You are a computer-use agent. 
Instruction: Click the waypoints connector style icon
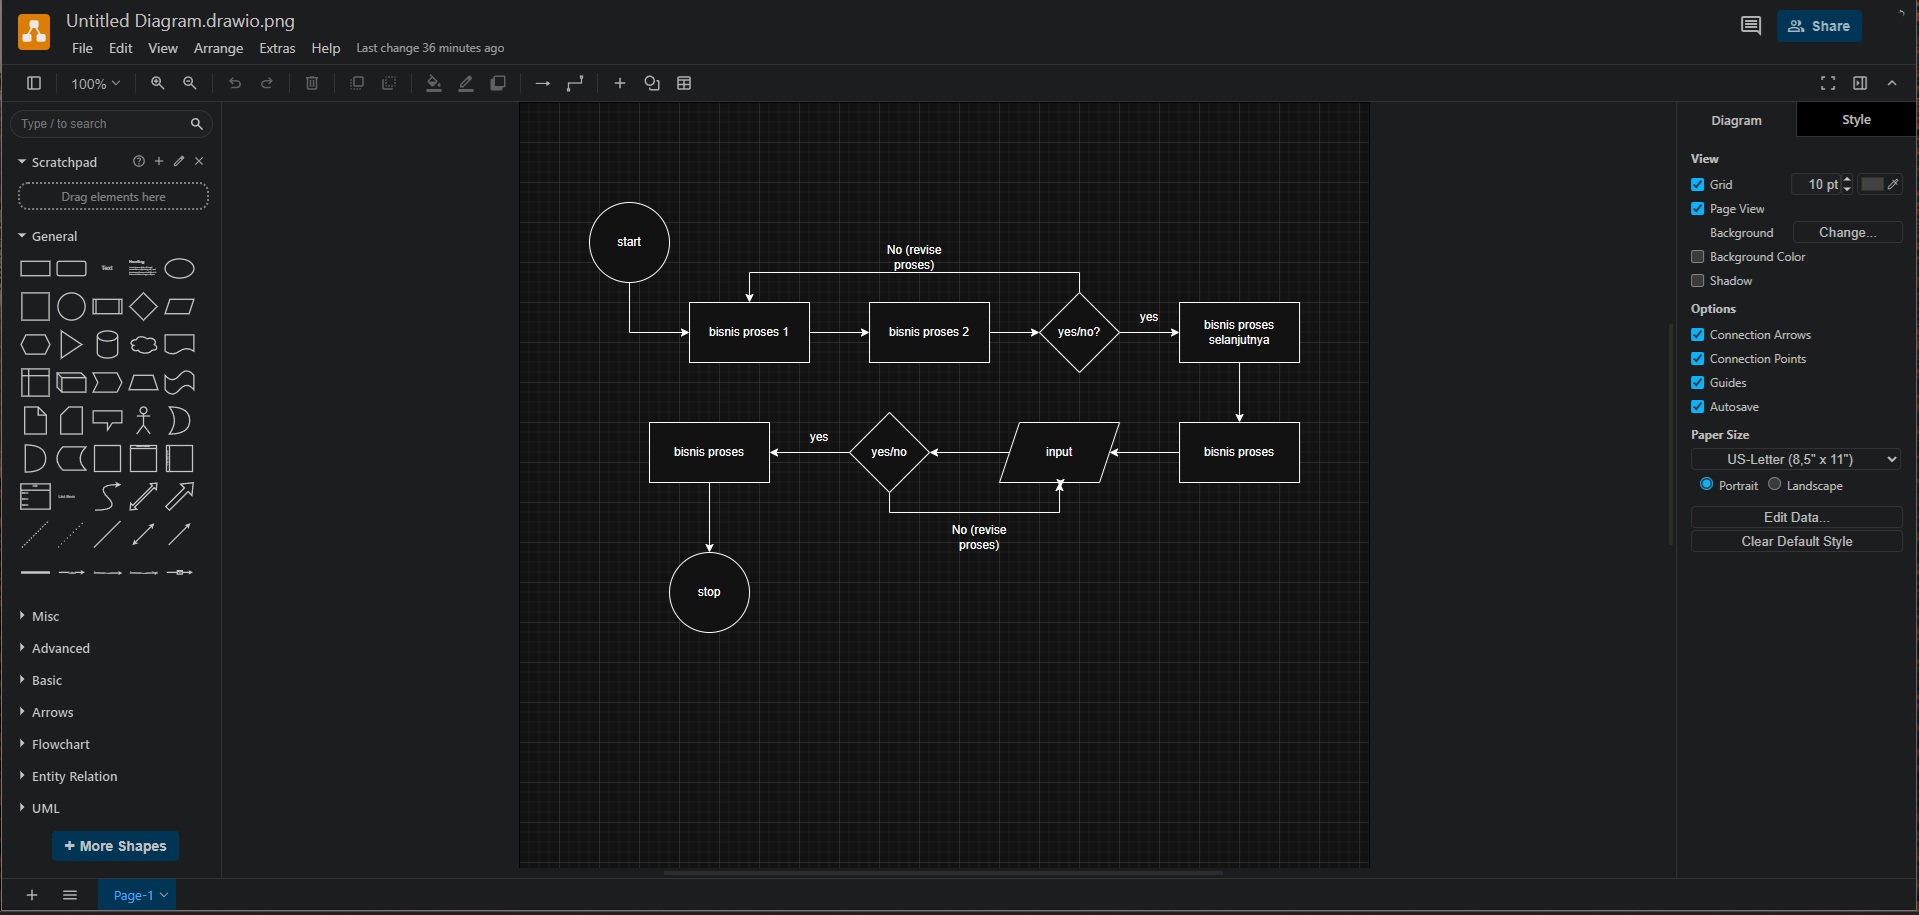575,83
